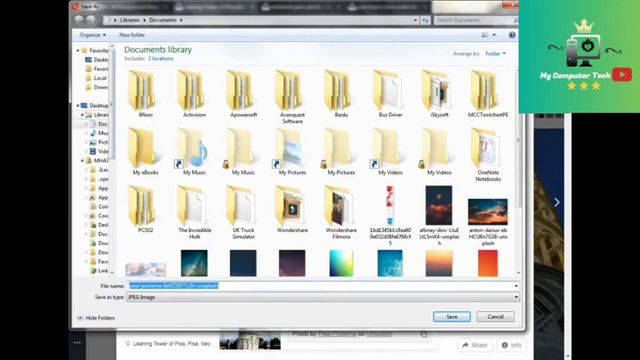Select the locked My Pictures folder

tap(341, 152)
